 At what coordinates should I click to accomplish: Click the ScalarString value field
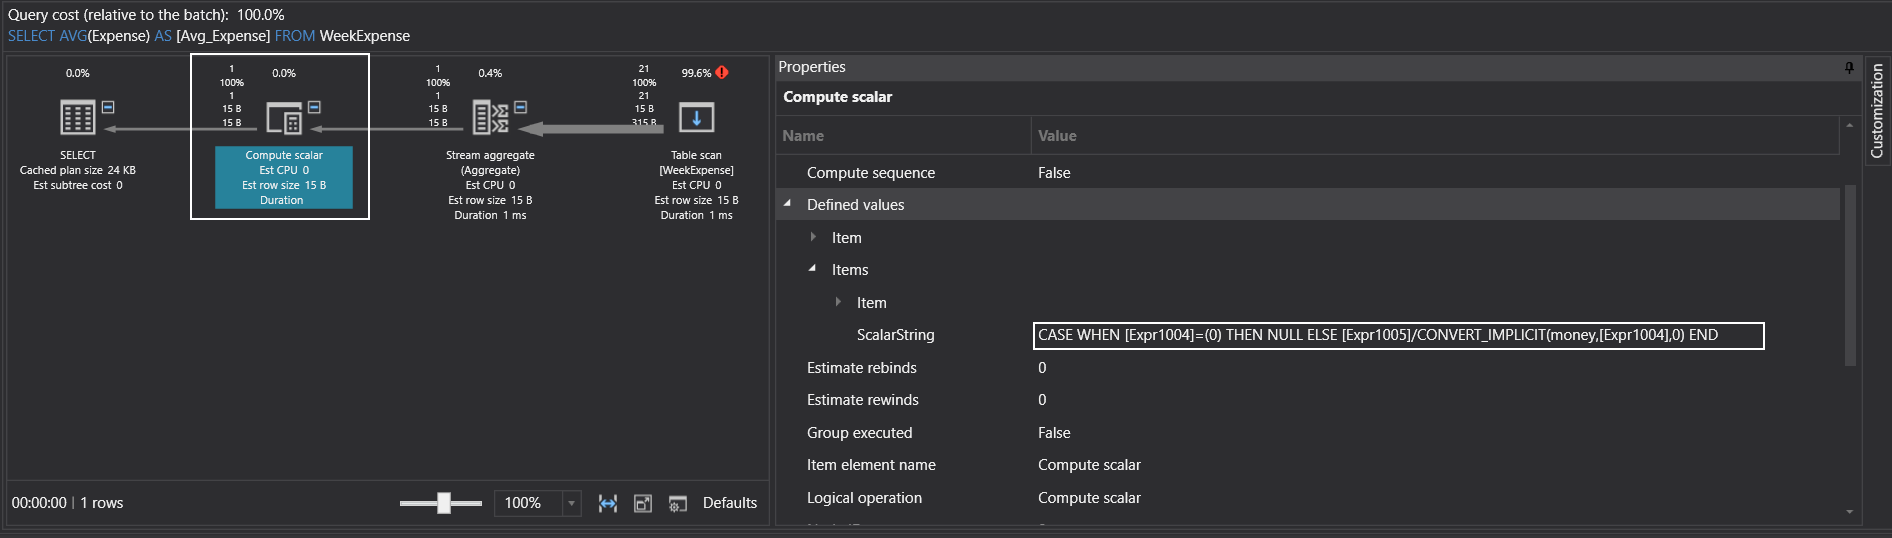tap(1397, 335)
